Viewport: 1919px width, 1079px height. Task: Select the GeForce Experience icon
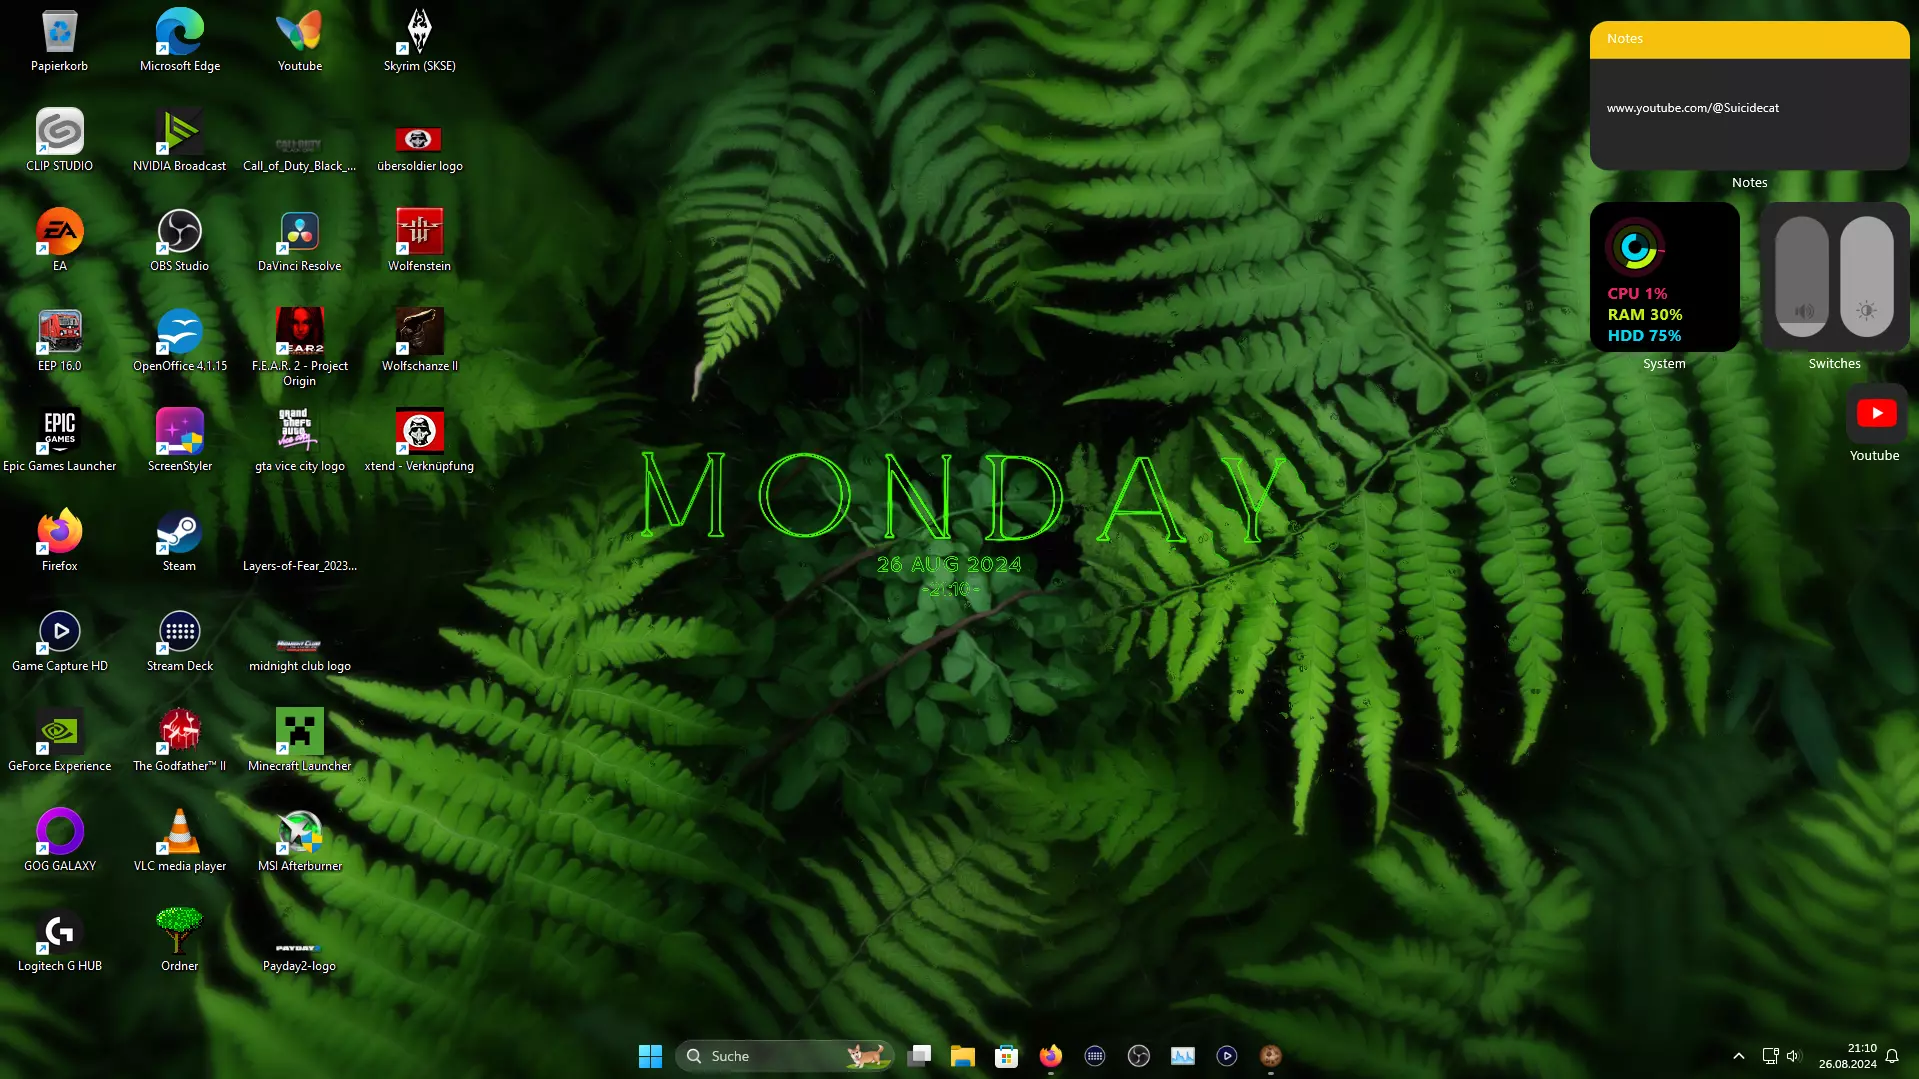point(60,740)
